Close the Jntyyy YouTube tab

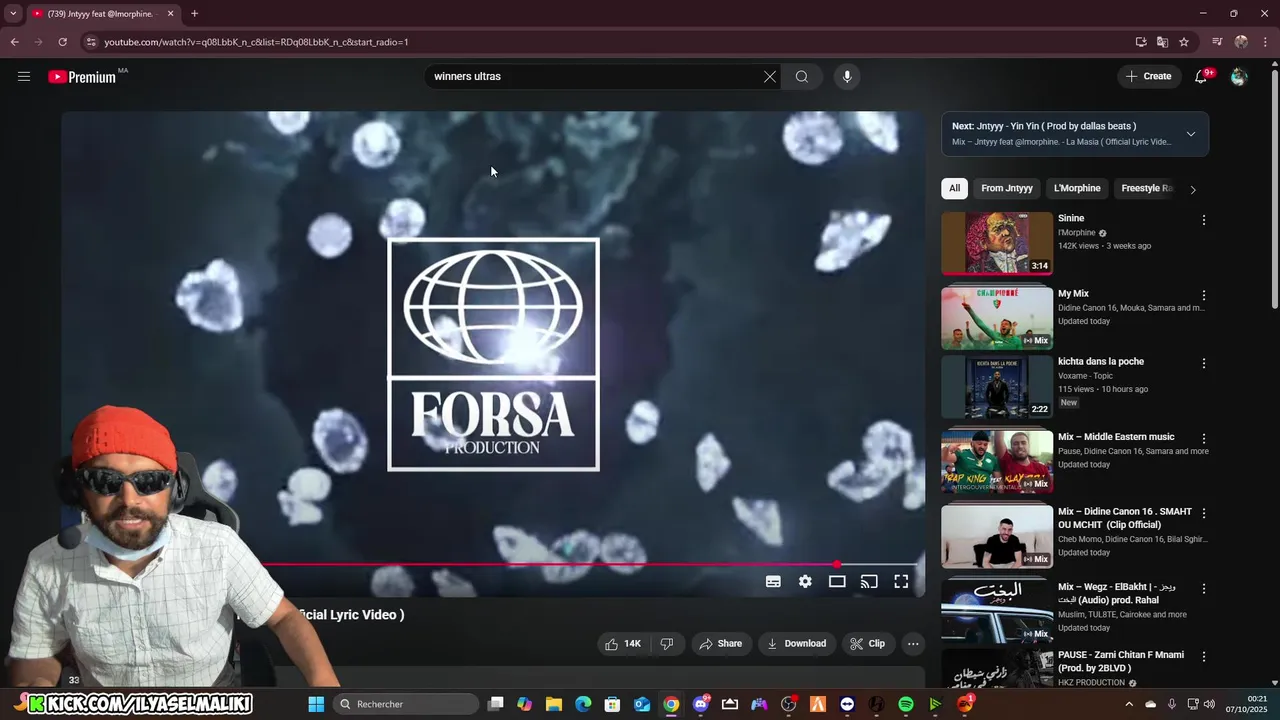tap(170, 14)
